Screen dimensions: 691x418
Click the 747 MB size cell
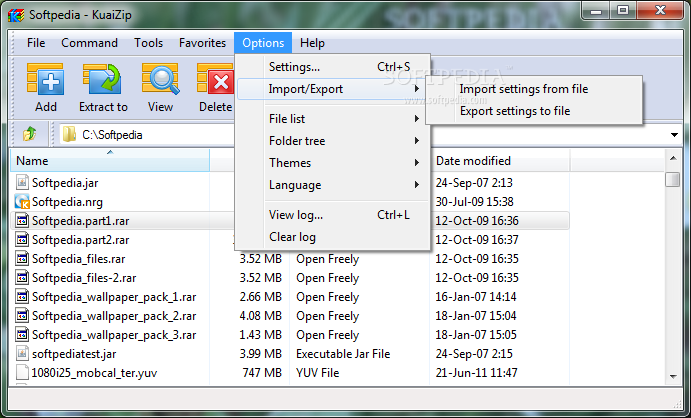pyautogui.click(x=262, y=373)
